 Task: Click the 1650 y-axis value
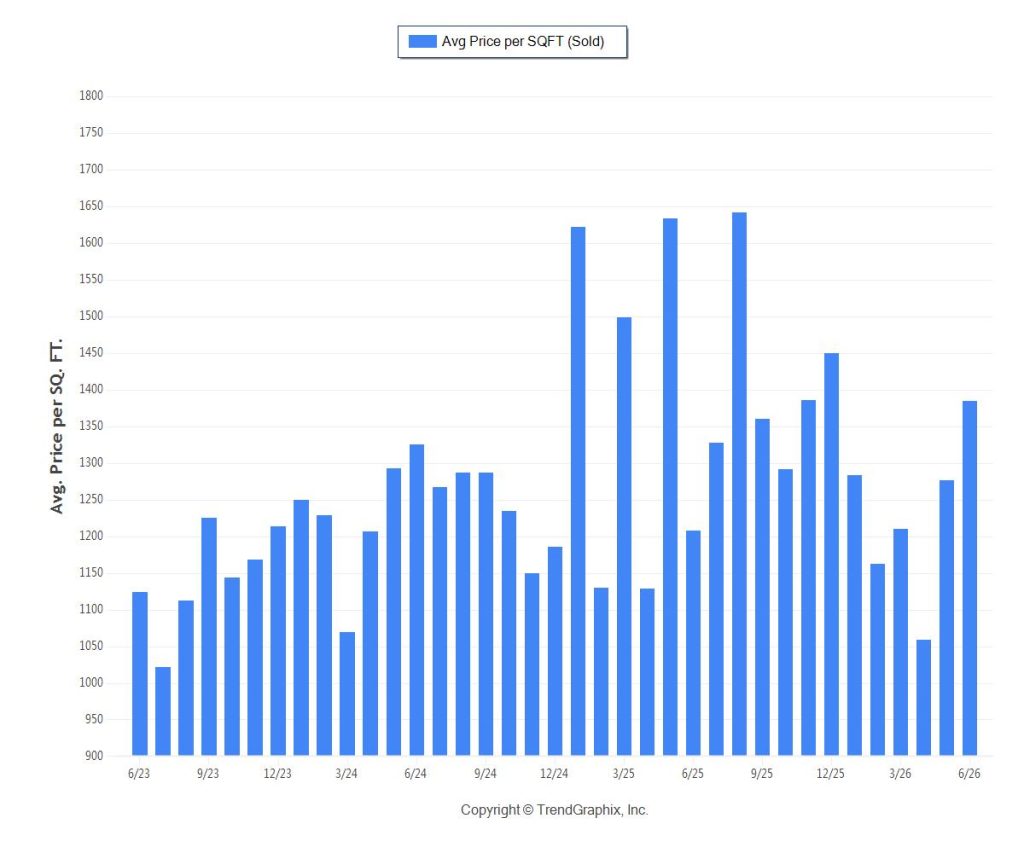pyautogui.click(x=91, y=206)
